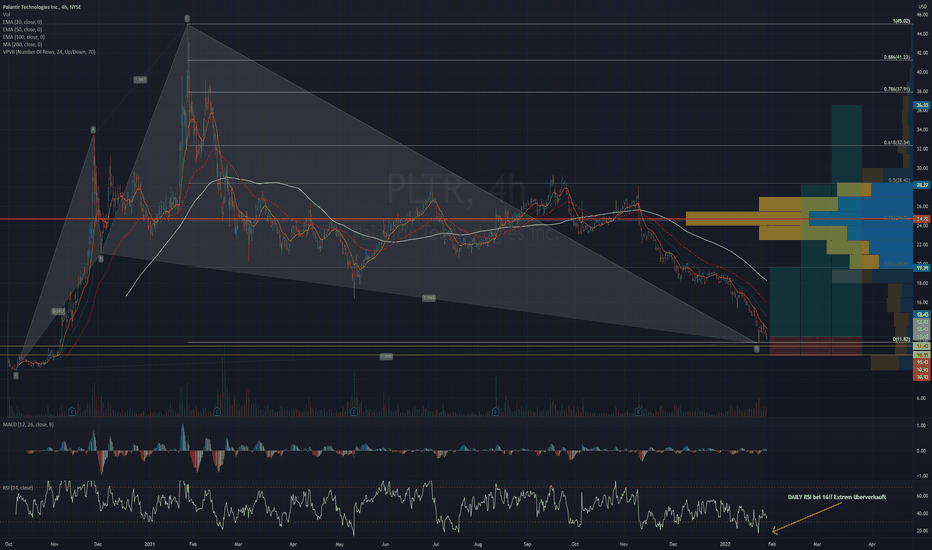The image size is (932, 550).
Task: Click the MACD (12, 26, close, 9) label
Action: (x=28, y=425)
